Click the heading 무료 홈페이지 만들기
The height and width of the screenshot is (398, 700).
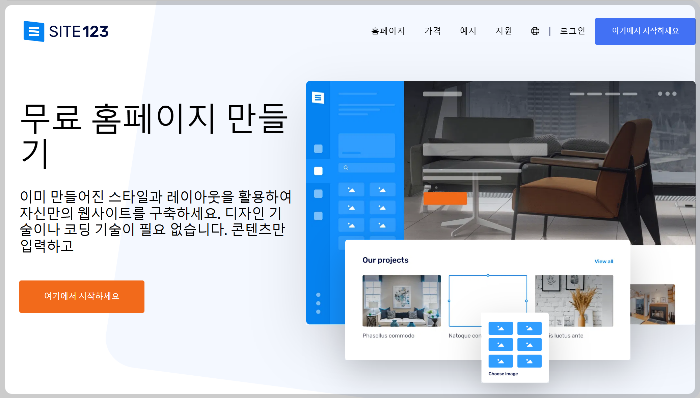[x=154, y=135]
